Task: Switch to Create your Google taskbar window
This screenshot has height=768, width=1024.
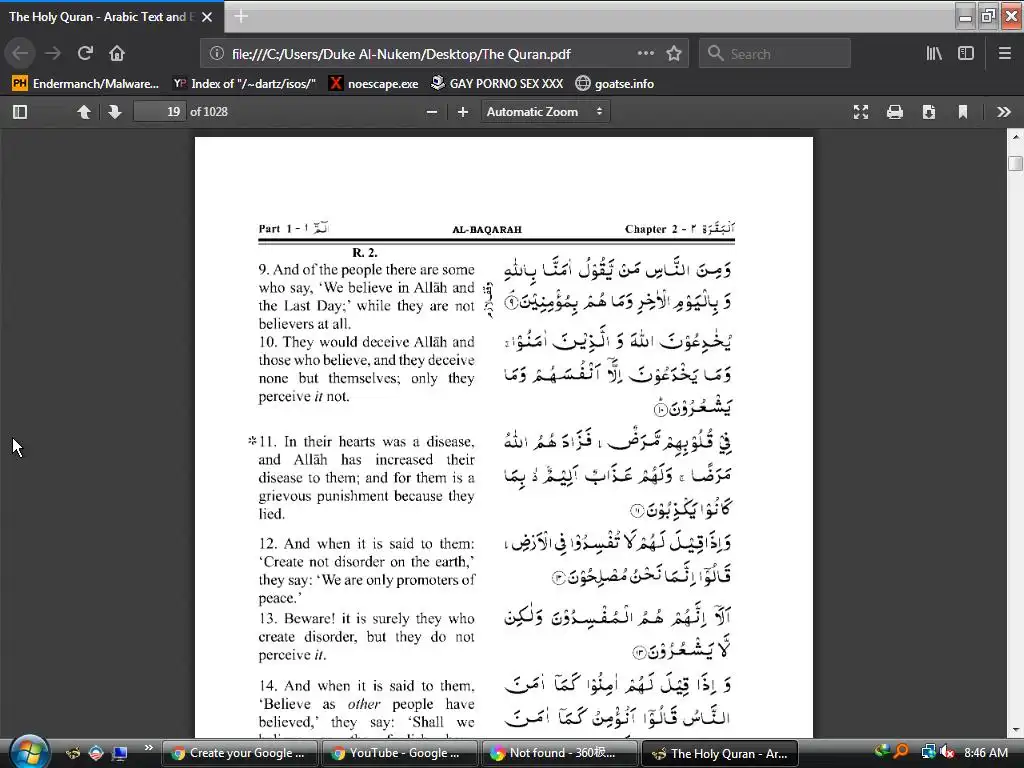Action: click(x=239, y=753)
